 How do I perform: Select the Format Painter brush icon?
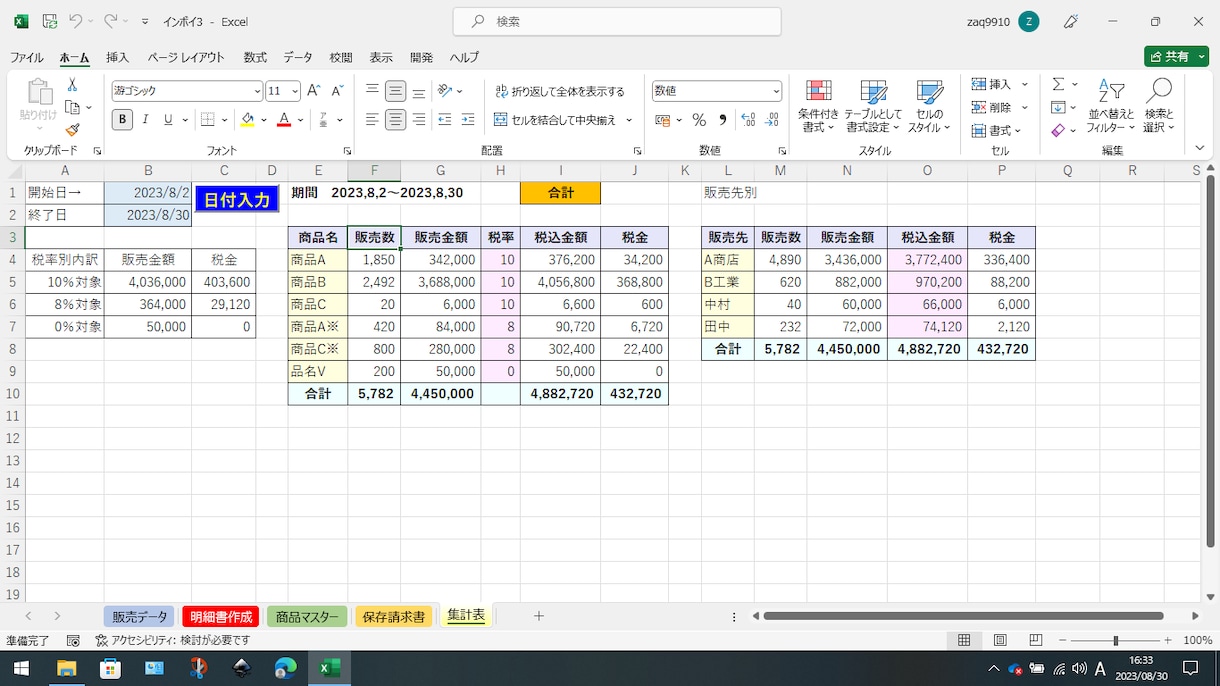(72, 129)
